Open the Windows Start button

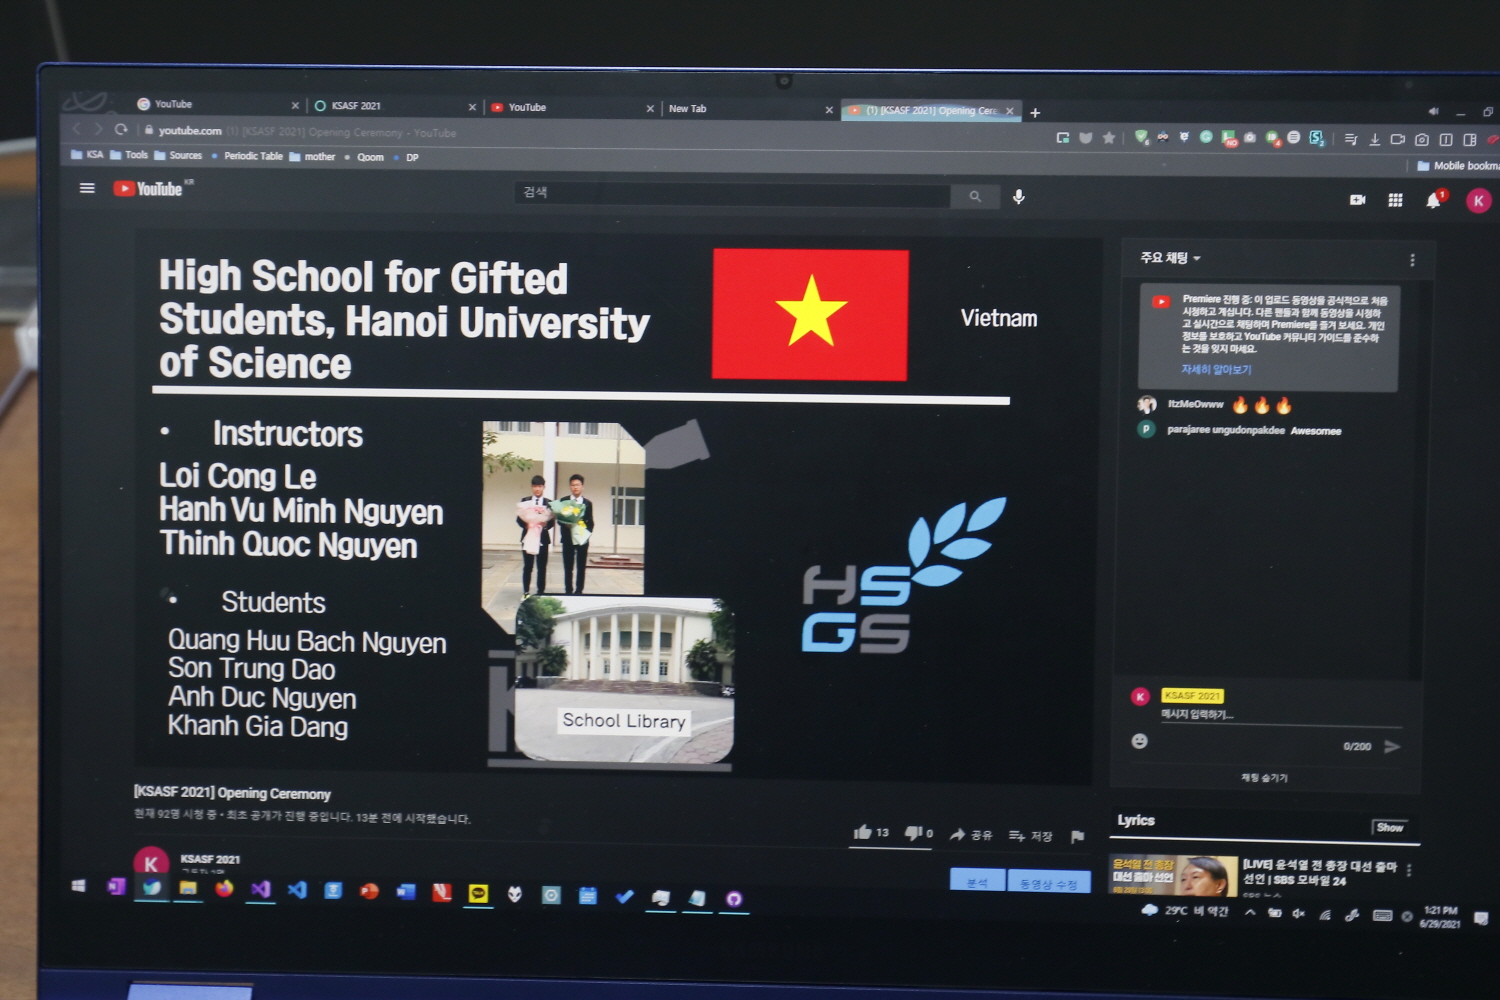78,886
